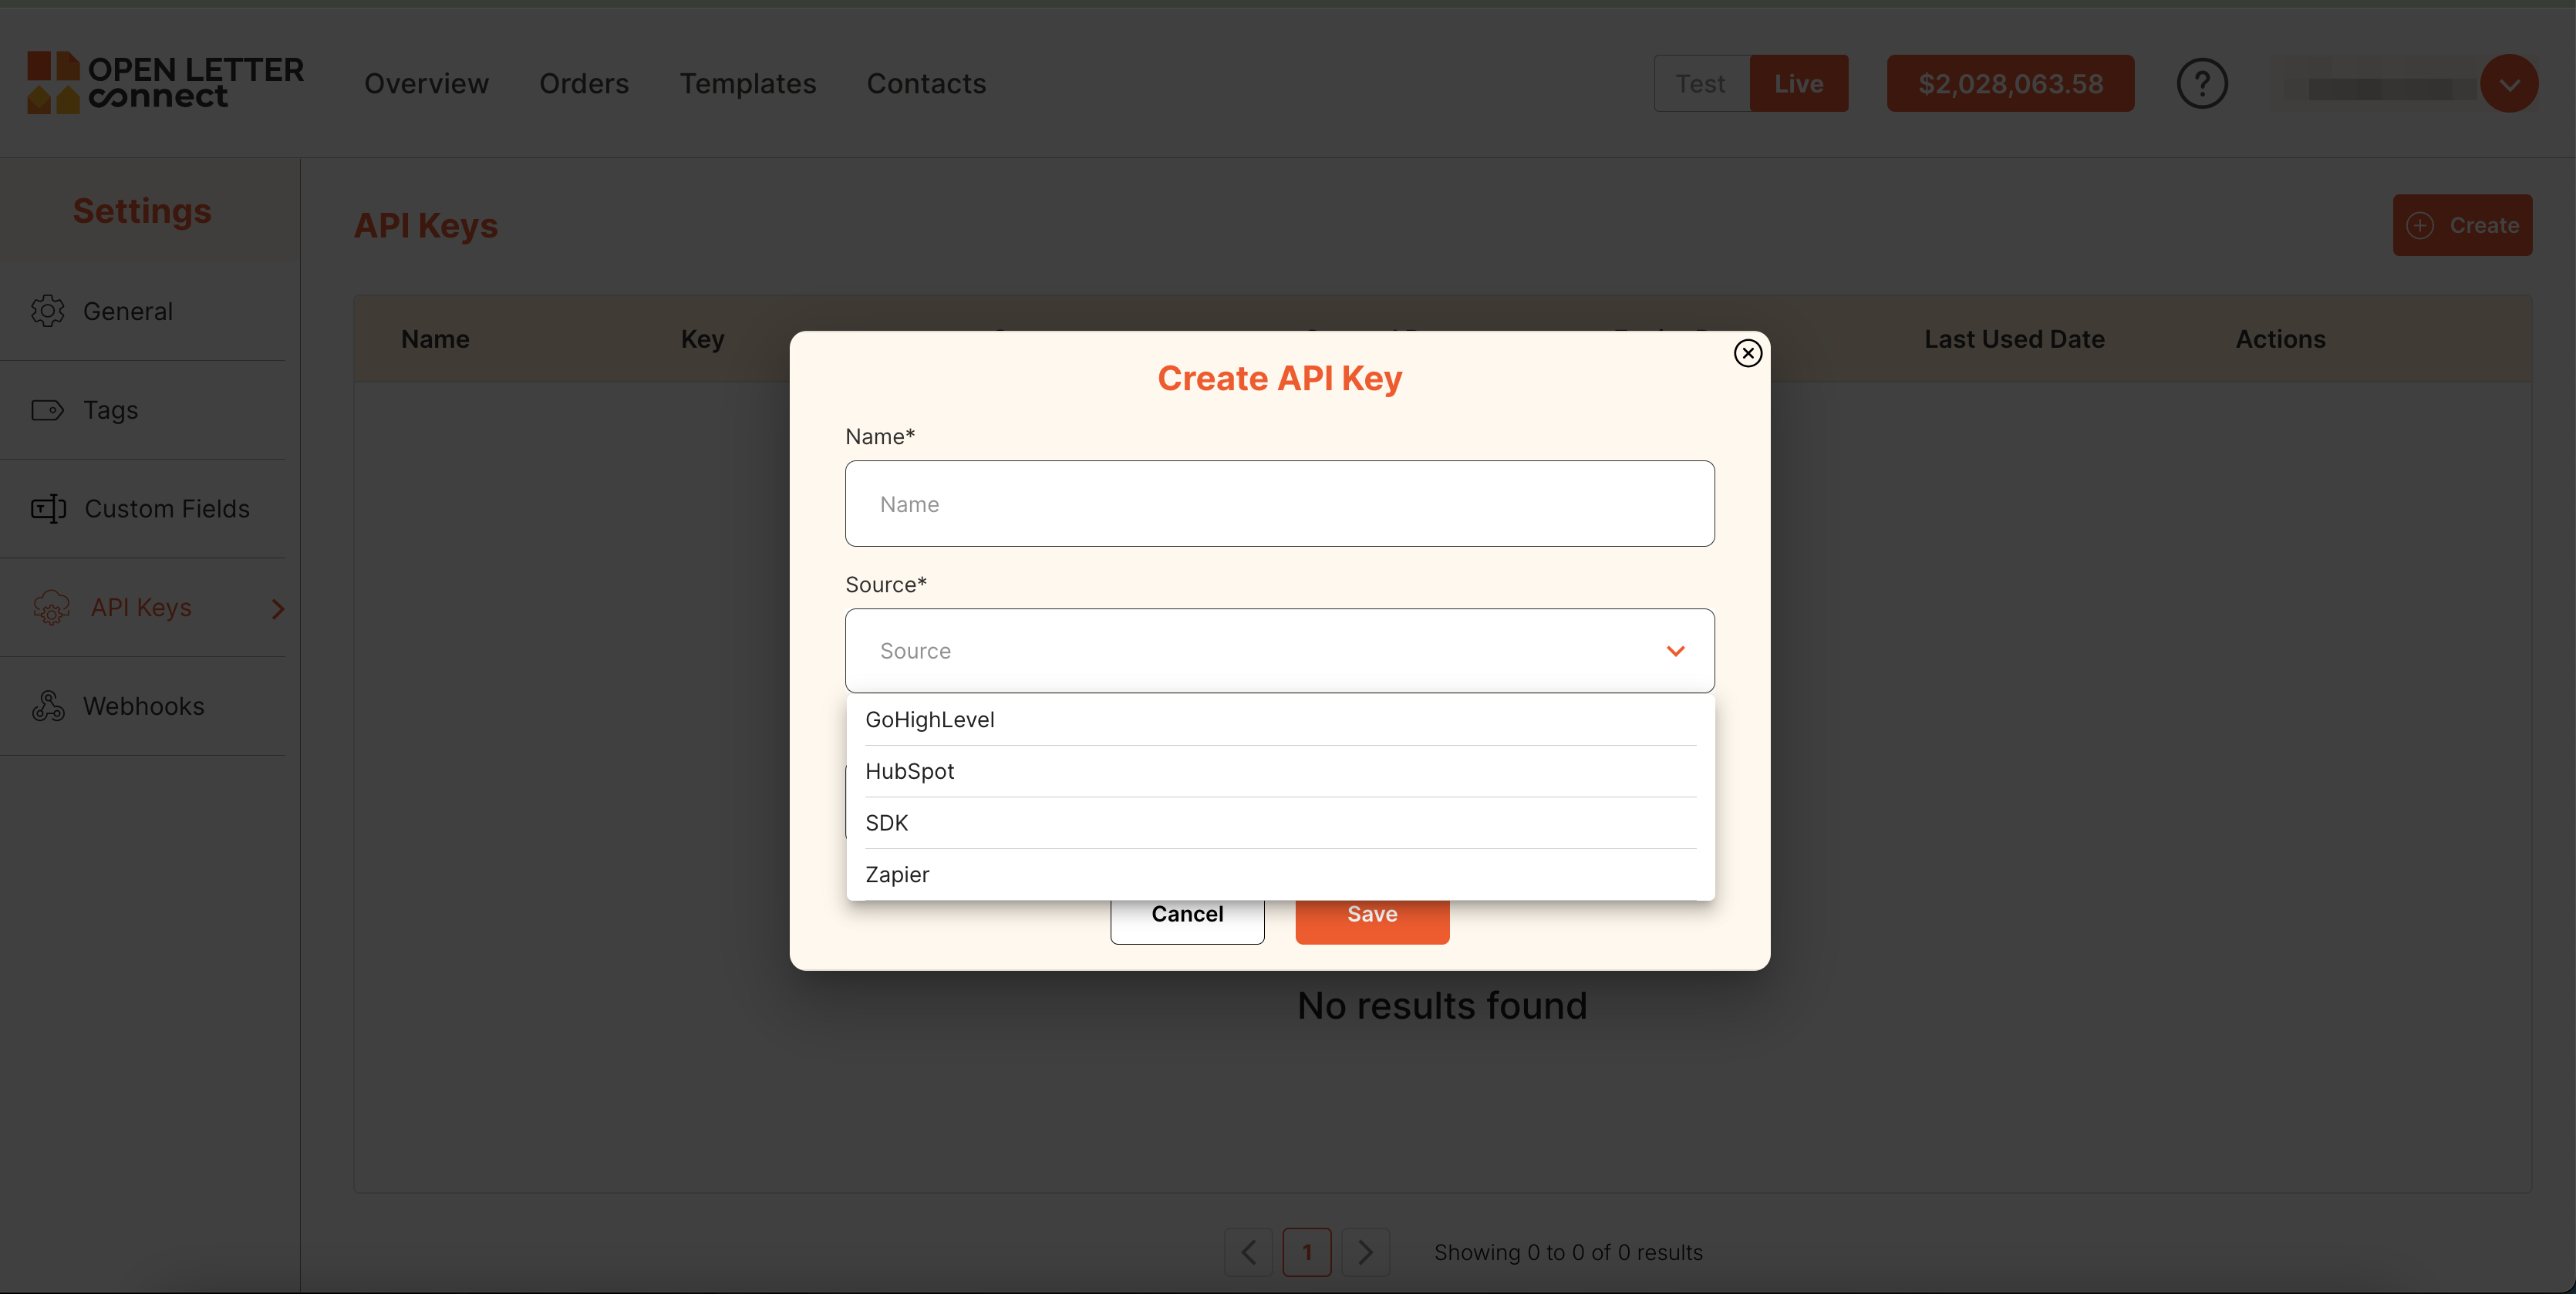Close the Create API Key dialog
Image resolution: width=2576 pixels, height=1294 pixels.
pos(1747,353)
